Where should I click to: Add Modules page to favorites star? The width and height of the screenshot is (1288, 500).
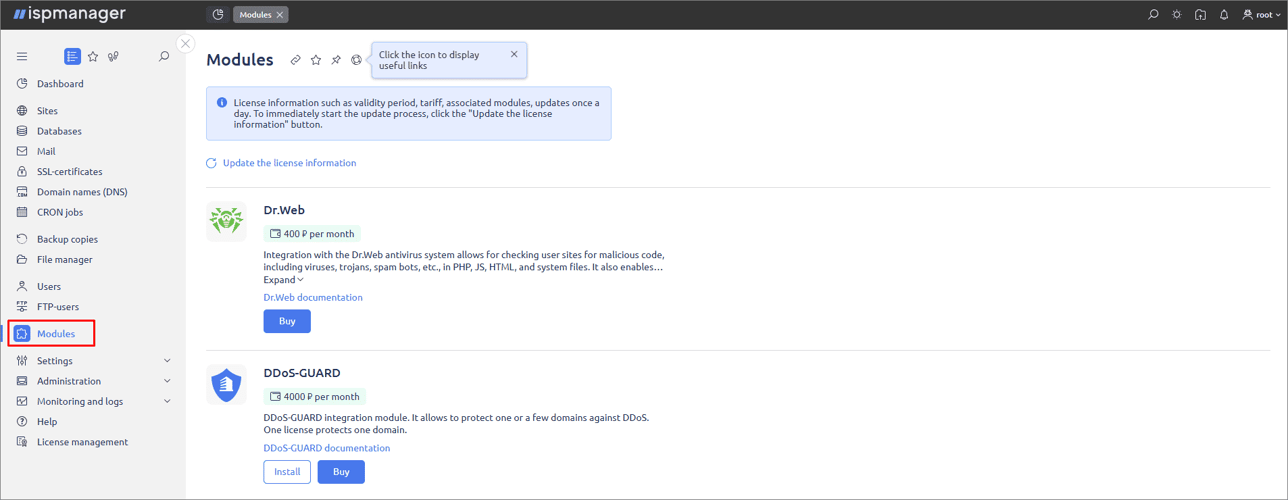[316, 60]
